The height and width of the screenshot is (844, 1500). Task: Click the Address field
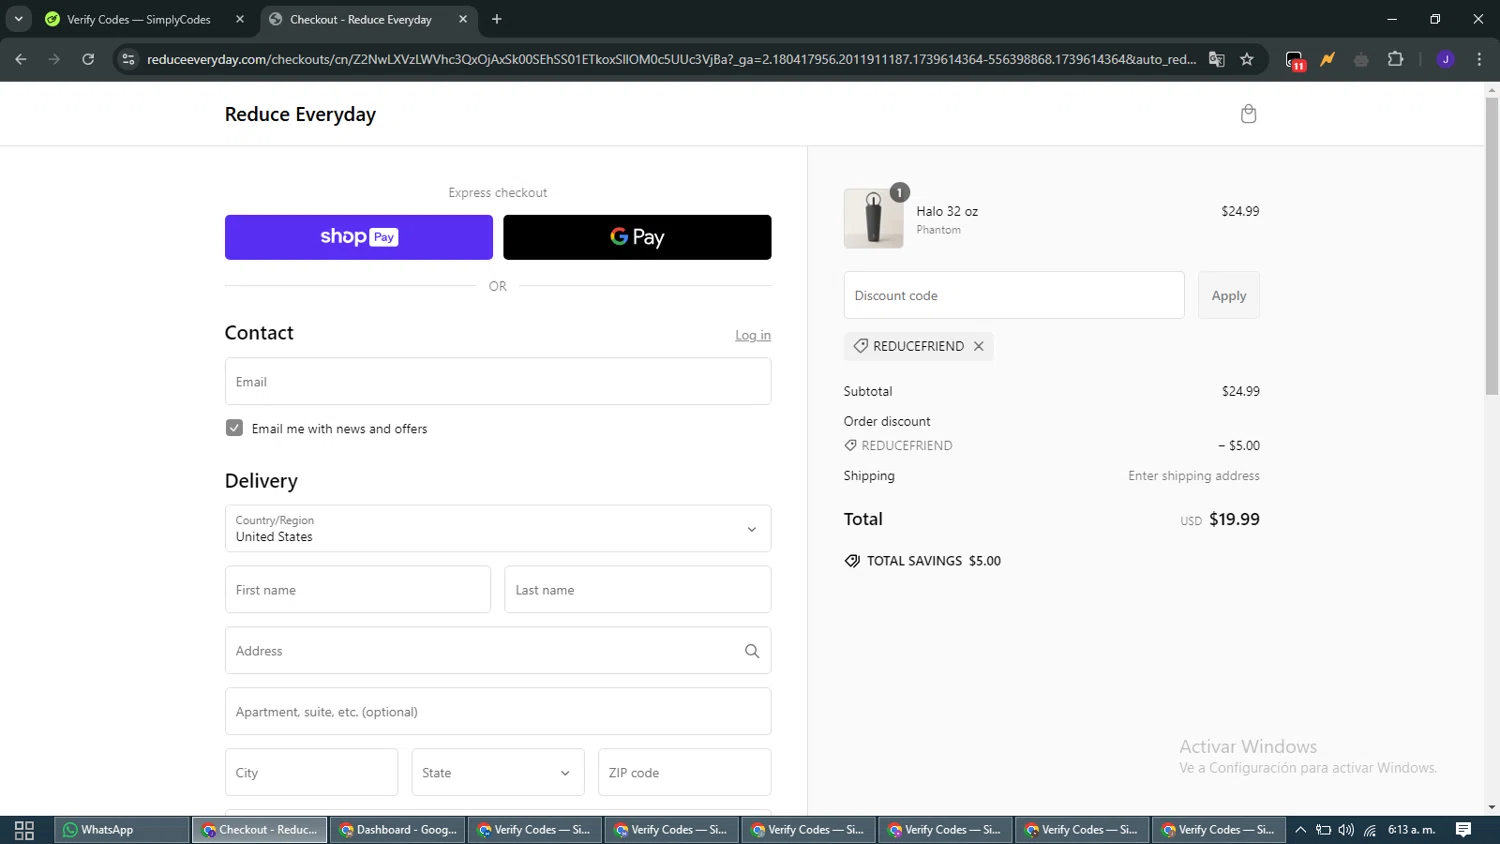point(498,650)
